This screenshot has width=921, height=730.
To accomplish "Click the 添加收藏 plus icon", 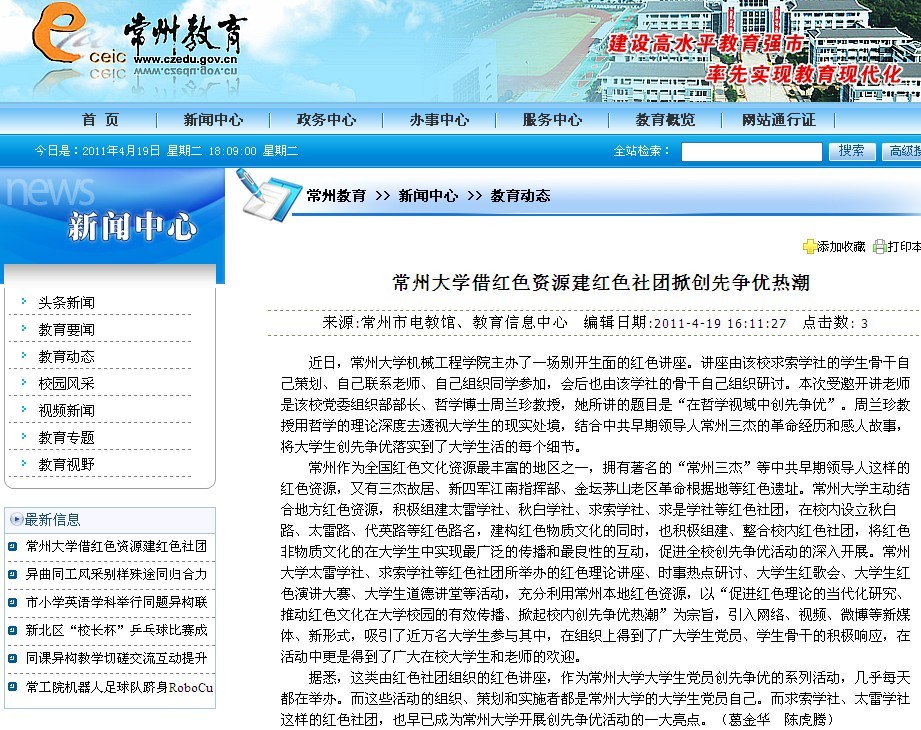I will click(x=809, y=247).
